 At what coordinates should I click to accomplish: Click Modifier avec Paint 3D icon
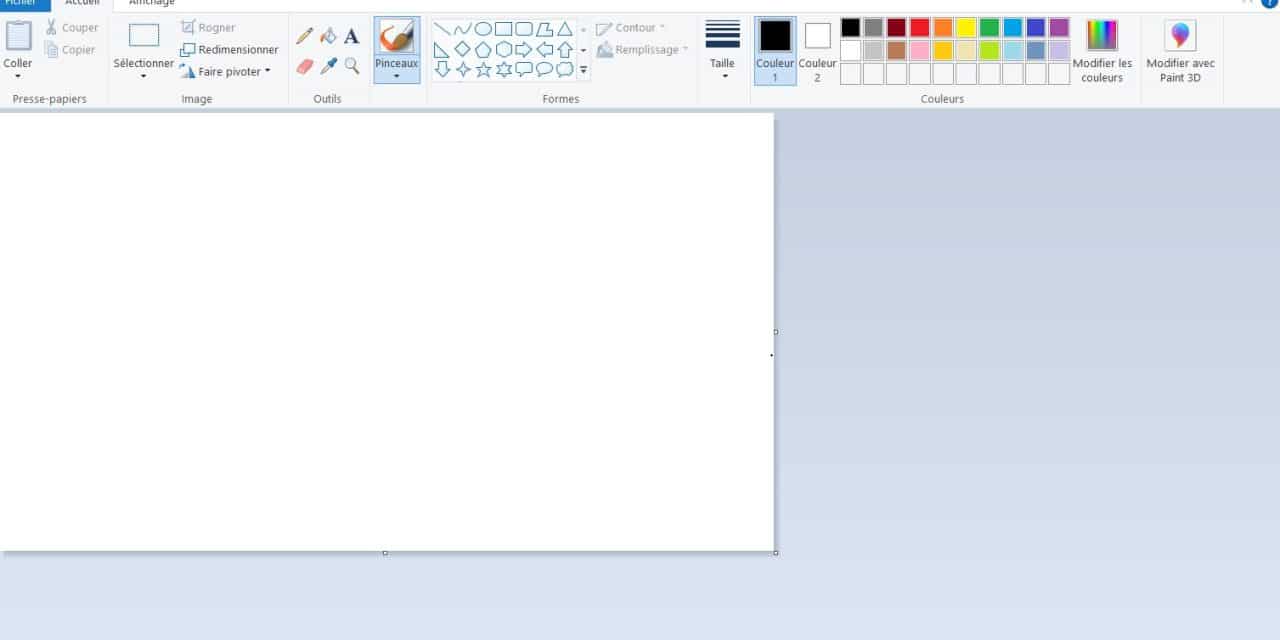tap(1180, 37)
